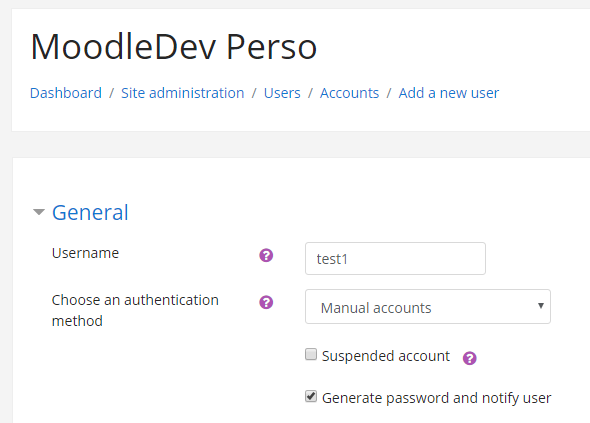This screenshot has height=423, width=590.
Task: Go to Dashboard breadcrumb
Action: 66,93
